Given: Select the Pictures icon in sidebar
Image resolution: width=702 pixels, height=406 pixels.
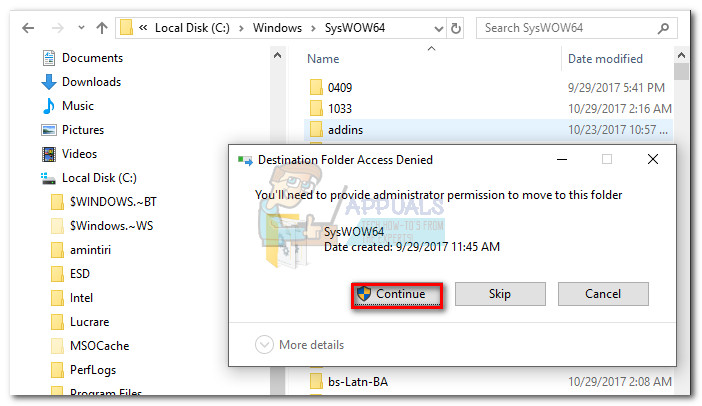Looking at the screenshot, I should pos(49,130).
